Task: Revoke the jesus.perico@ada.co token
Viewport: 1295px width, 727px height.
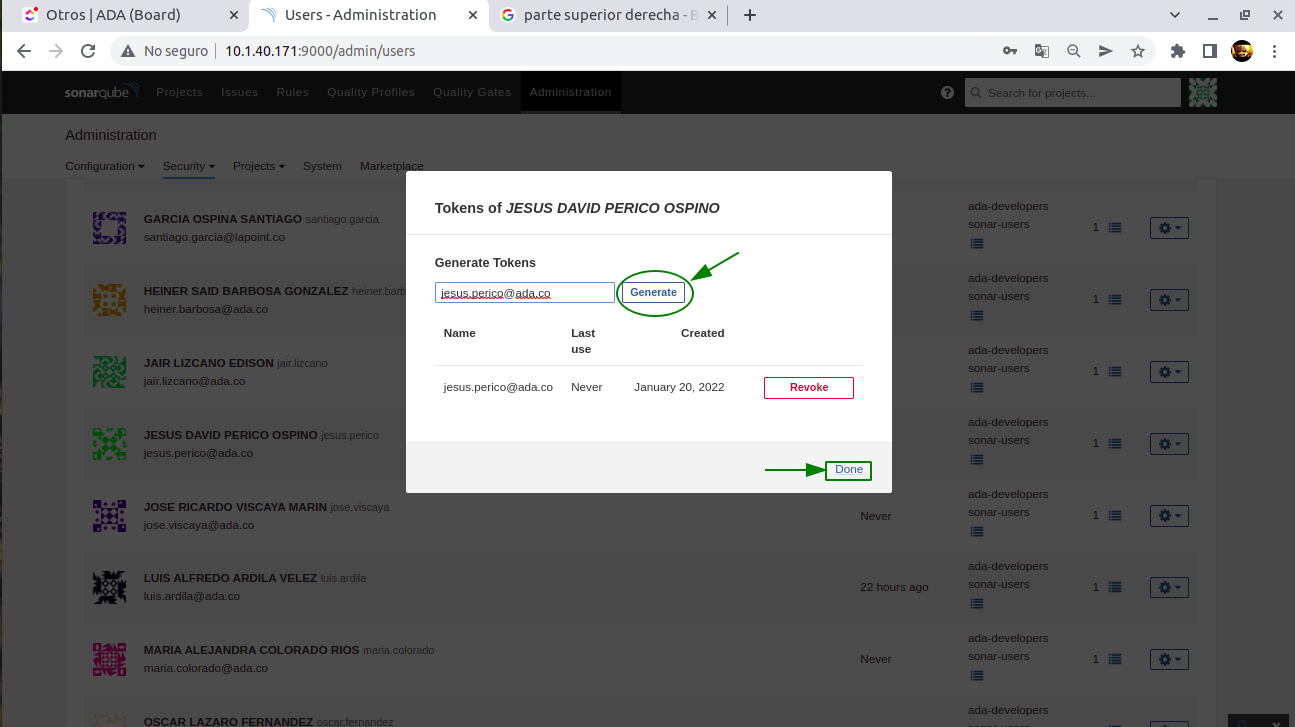Action: [808, 388]
